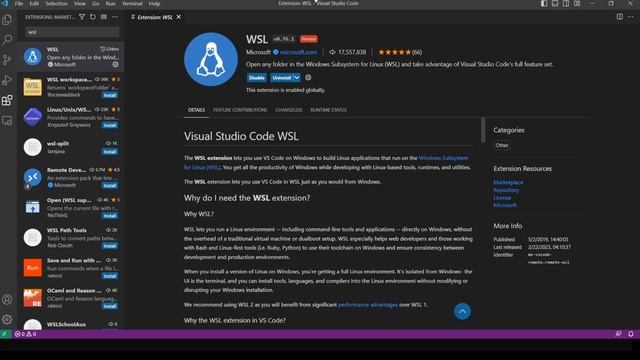This screenshot has width=640, height=360.
Task: Click the feedback icon in status bar
Action: 618,334
